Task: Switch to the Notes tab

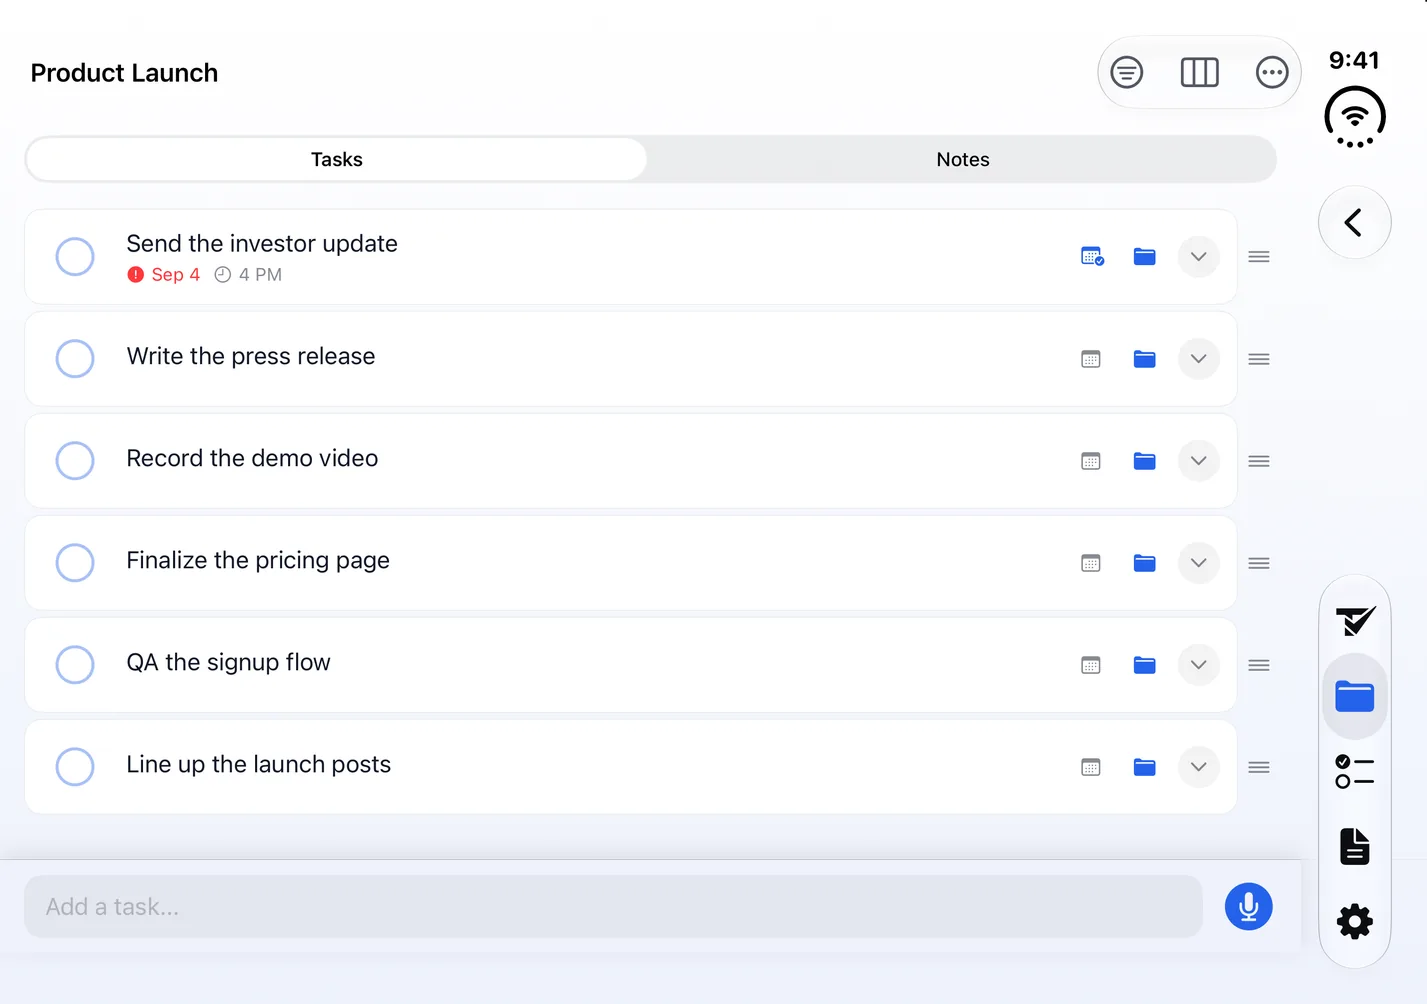Action: pyautogui.click(x=962, y=159)
